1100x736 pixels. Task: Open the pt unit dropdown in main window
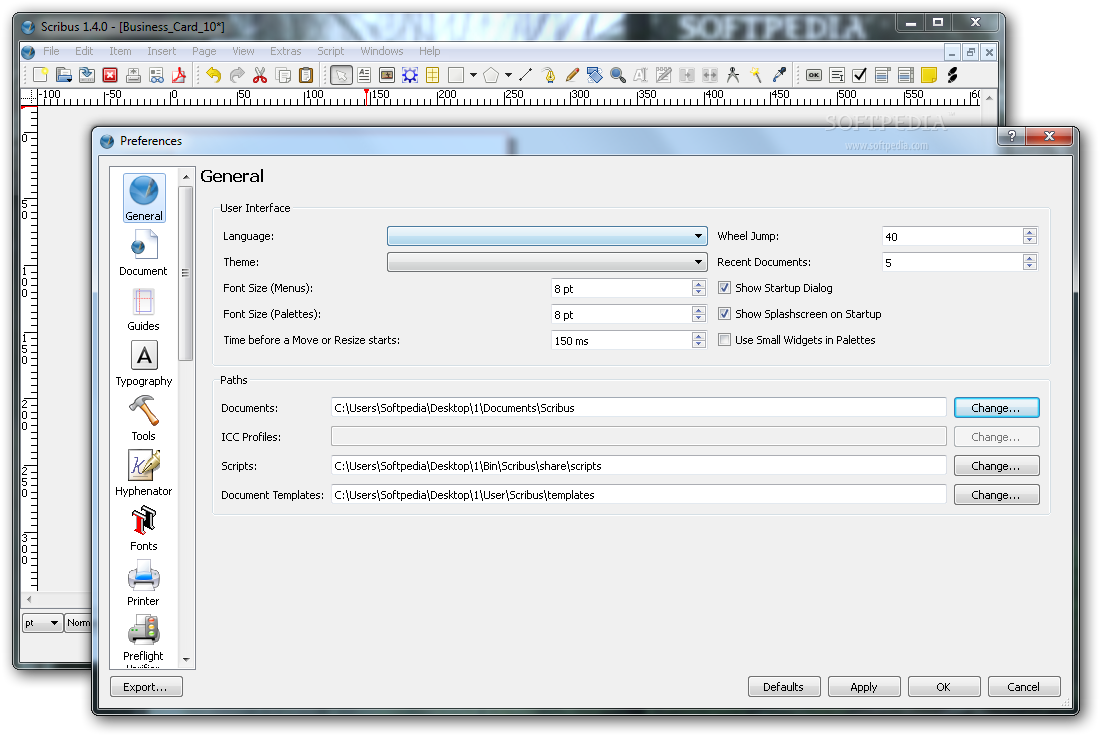(x=43, y=623)
